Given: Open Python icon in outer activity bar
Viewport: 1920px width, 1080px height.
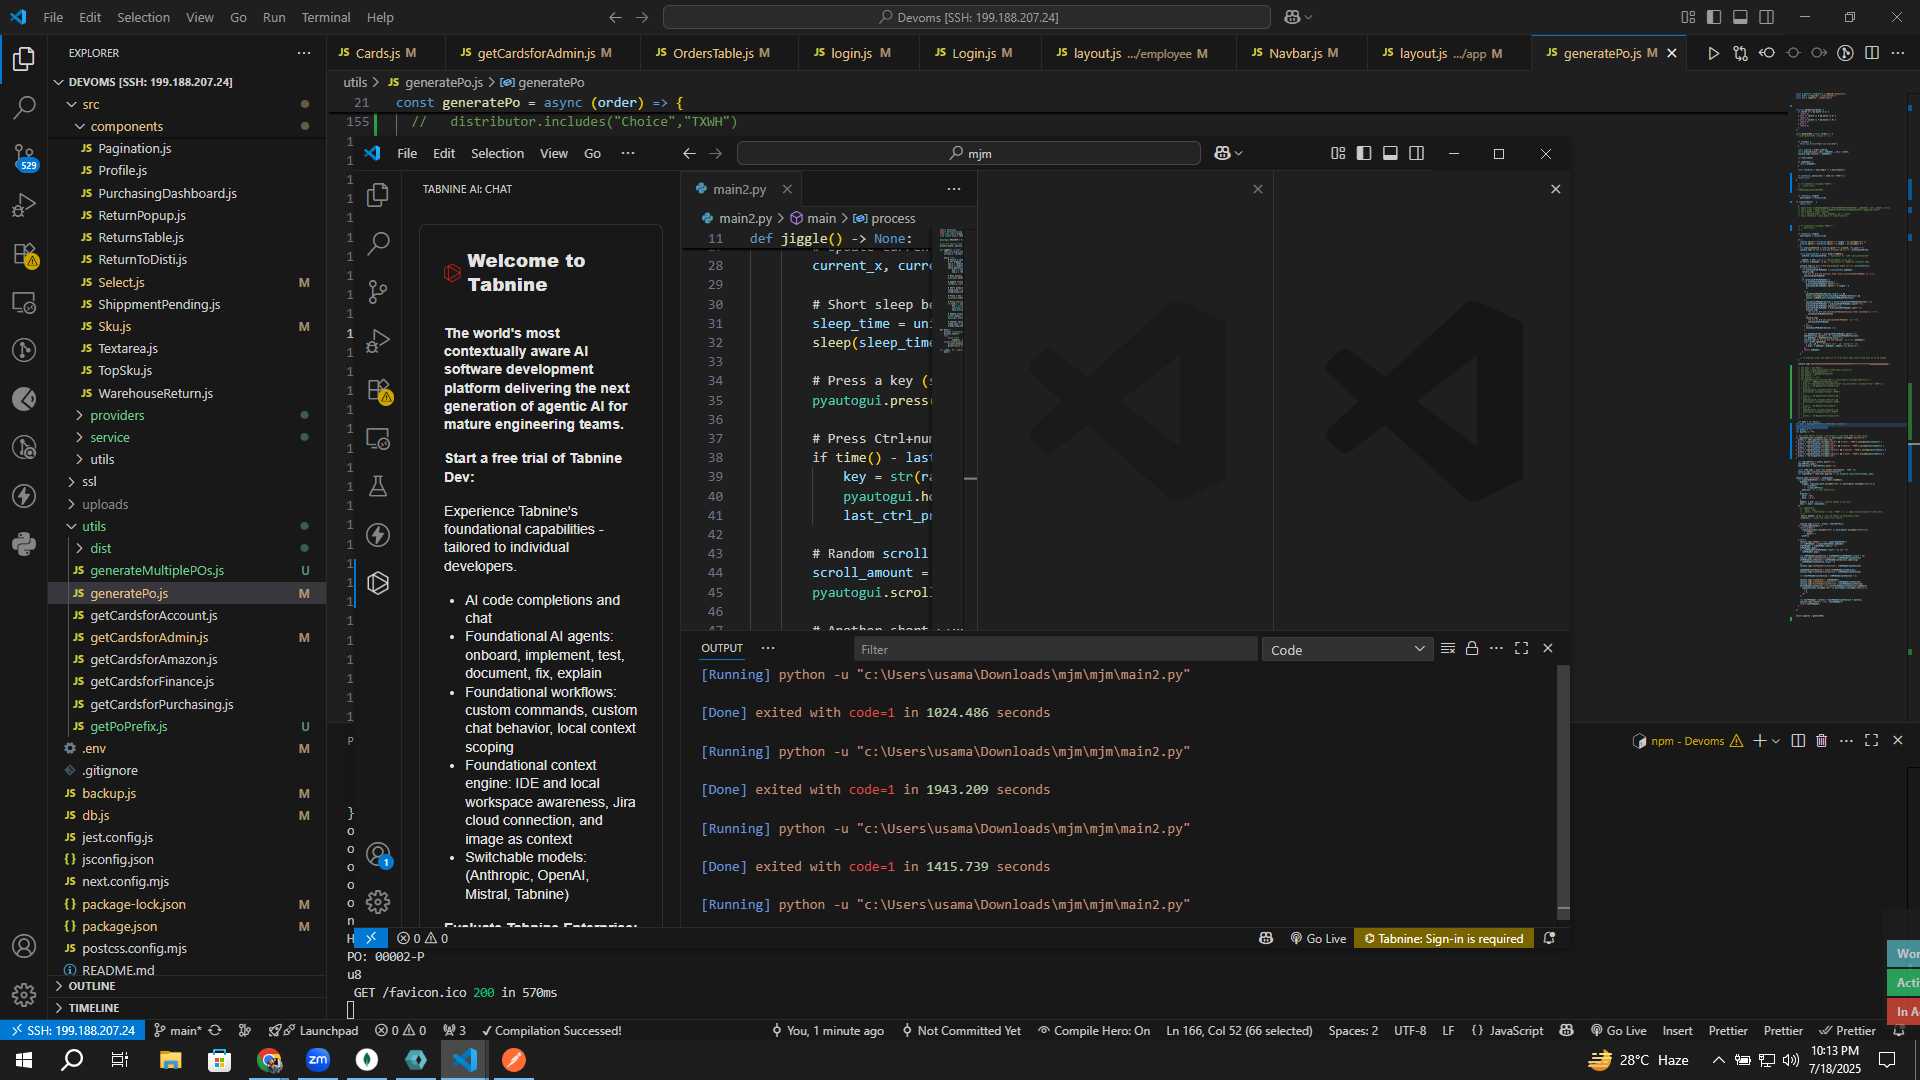Looking at the screenshot, I should 24,544.
